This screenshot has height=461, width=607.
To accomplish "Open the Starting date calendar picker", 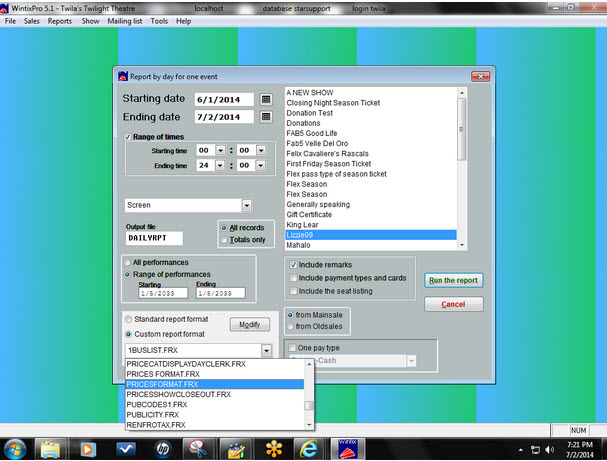I will click(266, 99).
